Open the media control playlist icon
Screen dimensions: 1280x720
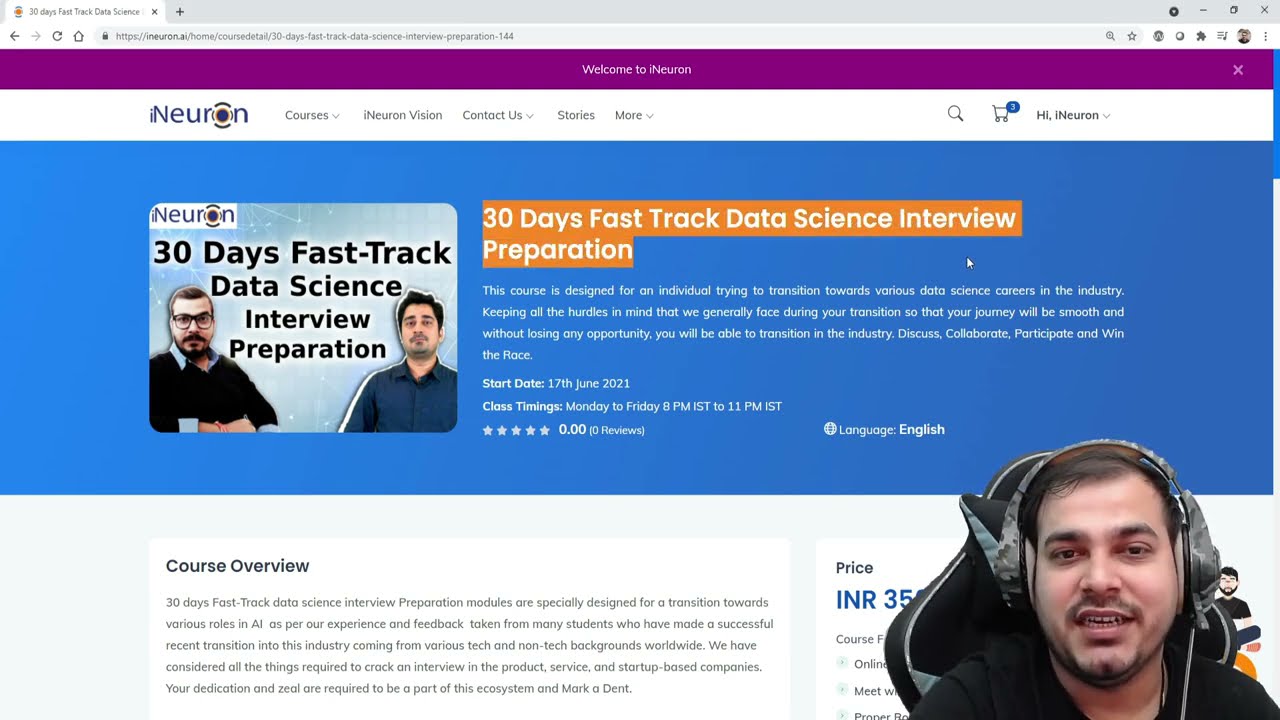click(x=1222, y=36)
